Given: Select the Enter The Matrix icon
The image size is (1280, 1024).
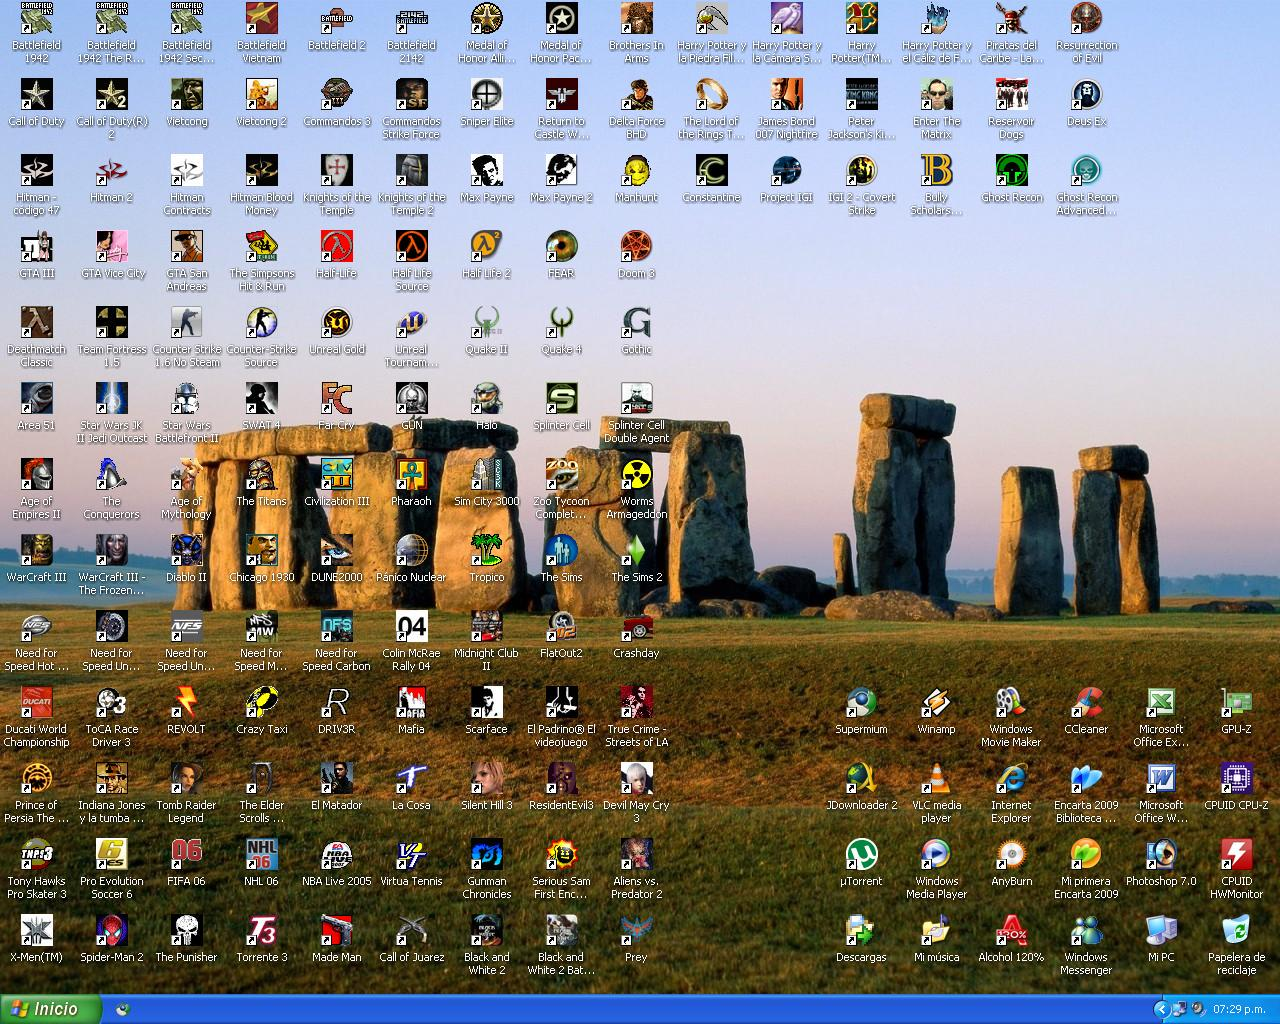Looking at the screenshot, I should (937, 110).
